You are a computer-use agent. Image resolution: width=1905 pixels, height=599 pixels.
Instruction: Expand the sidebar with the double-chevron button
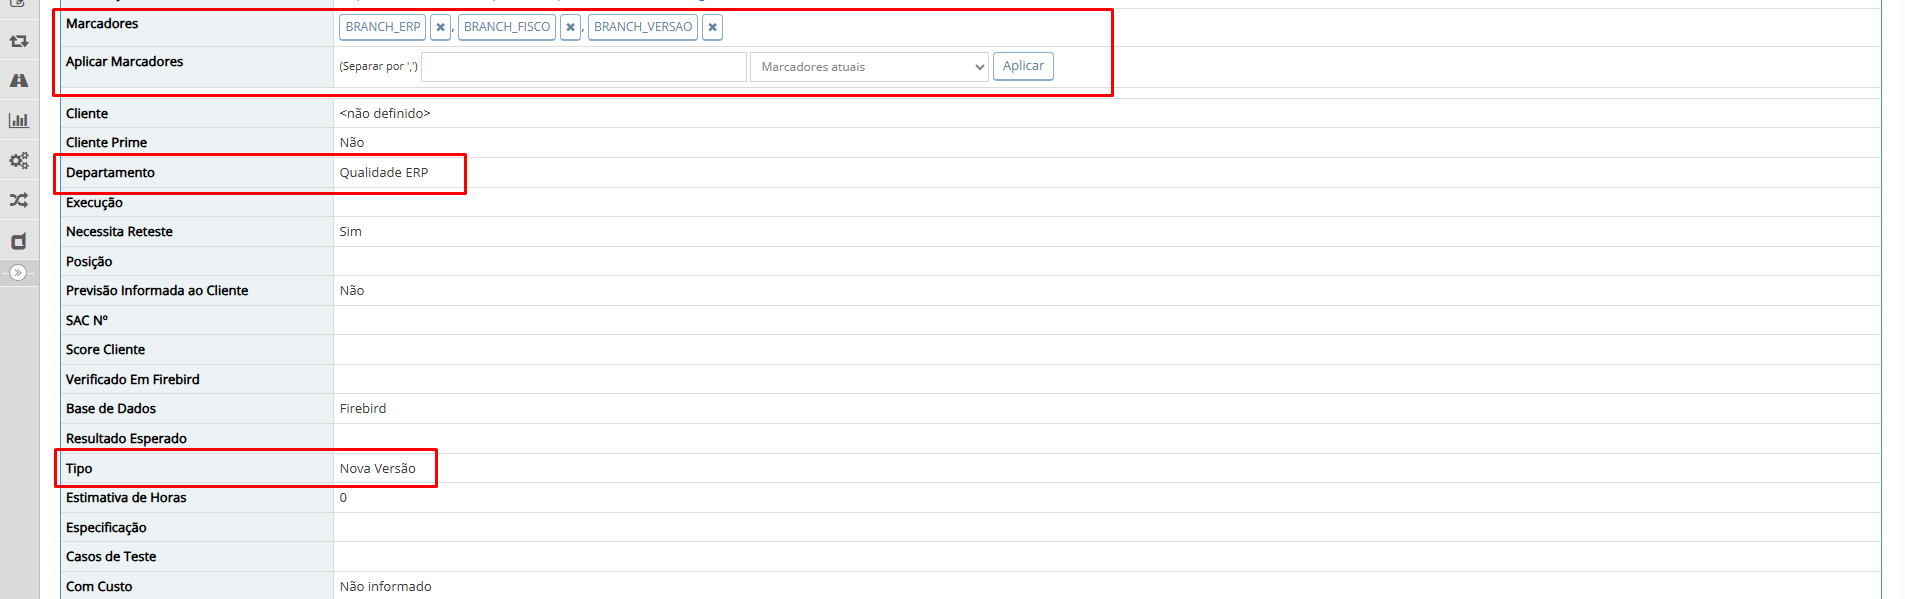pyautogui.click(x=18, y=272)
